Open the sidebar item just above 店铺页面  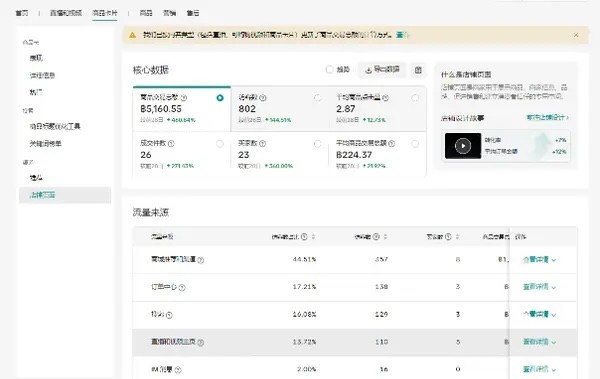point(36,178)
